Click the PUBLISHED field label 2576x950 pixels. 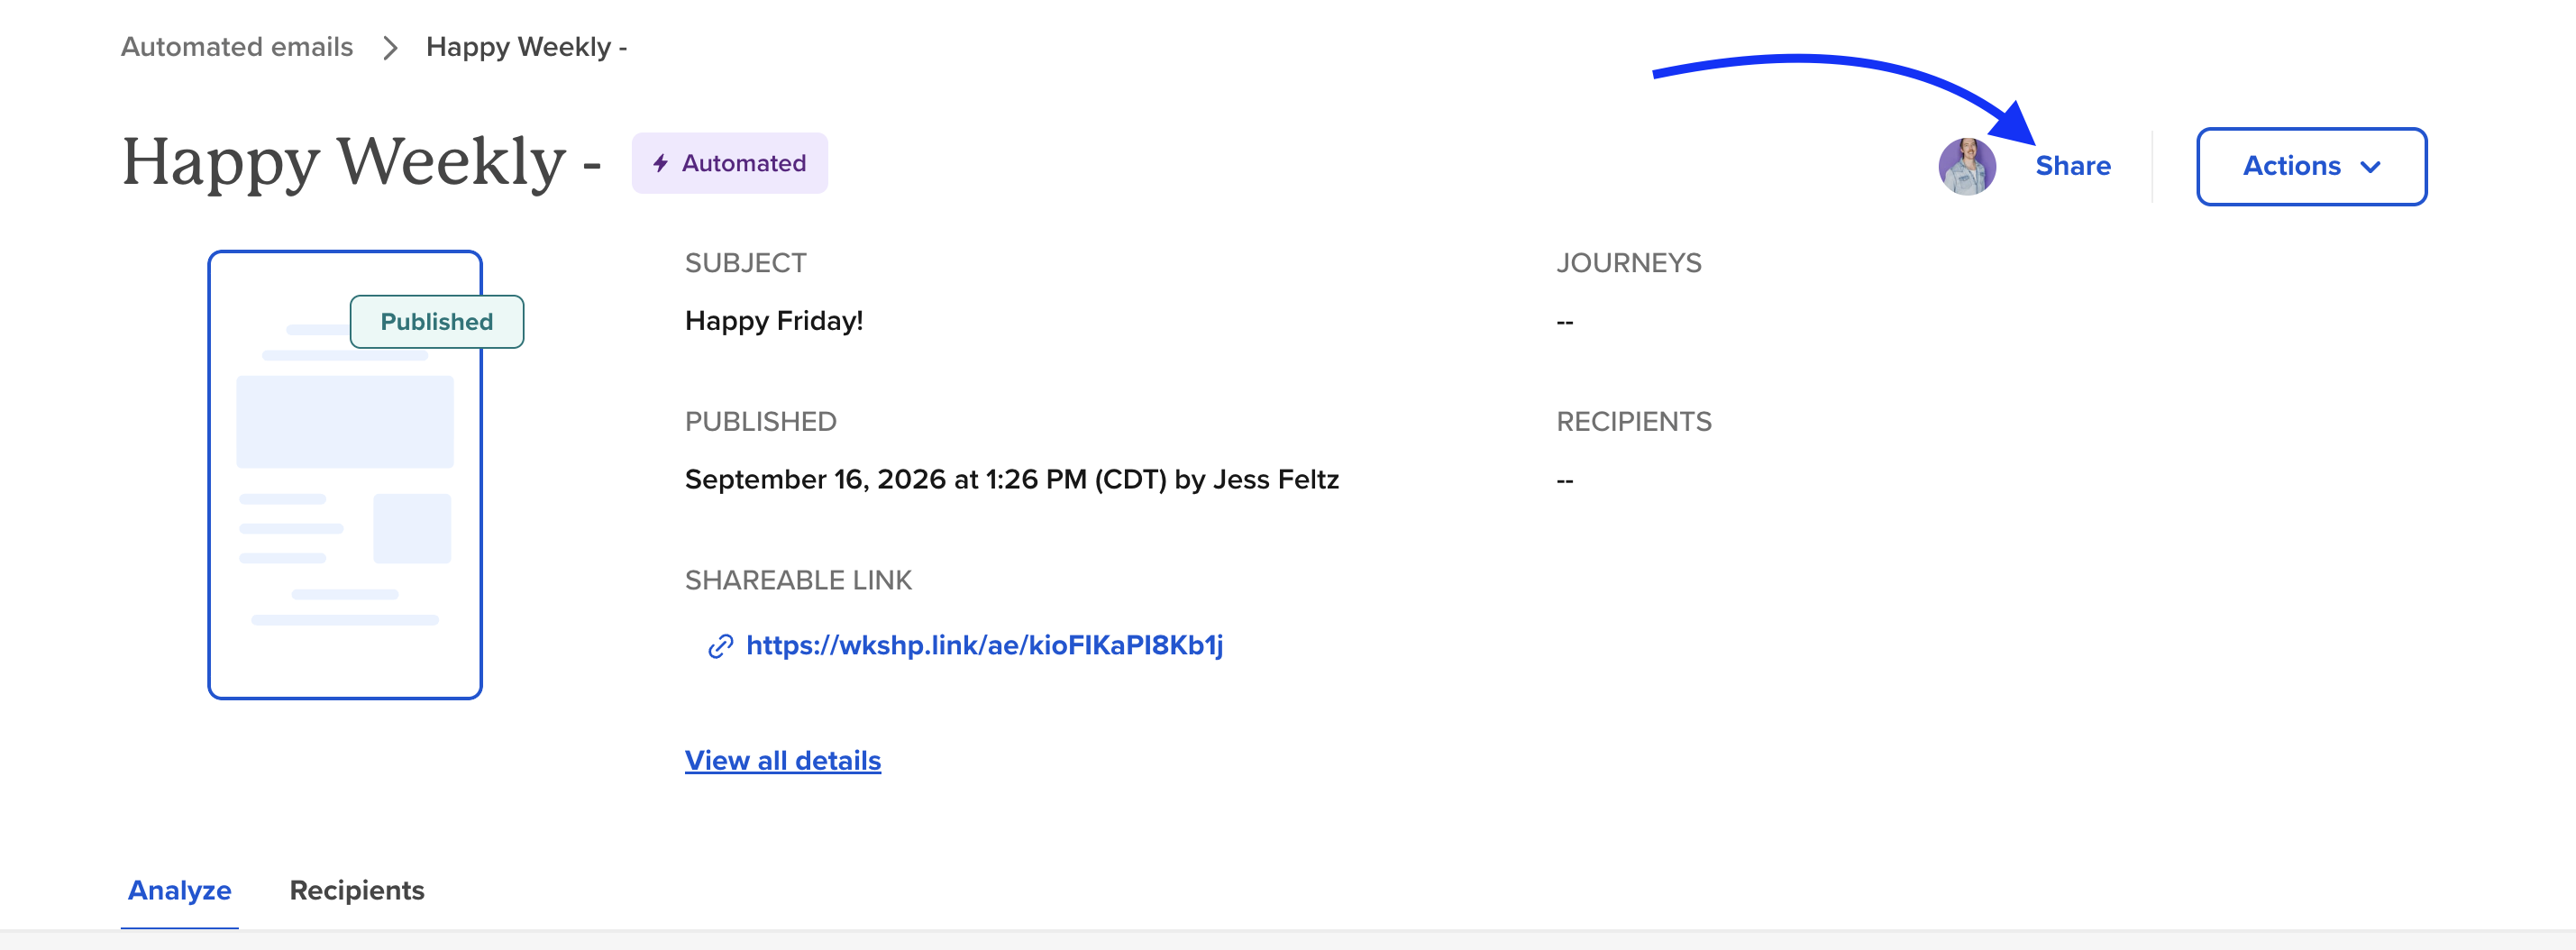coord(760,422)
